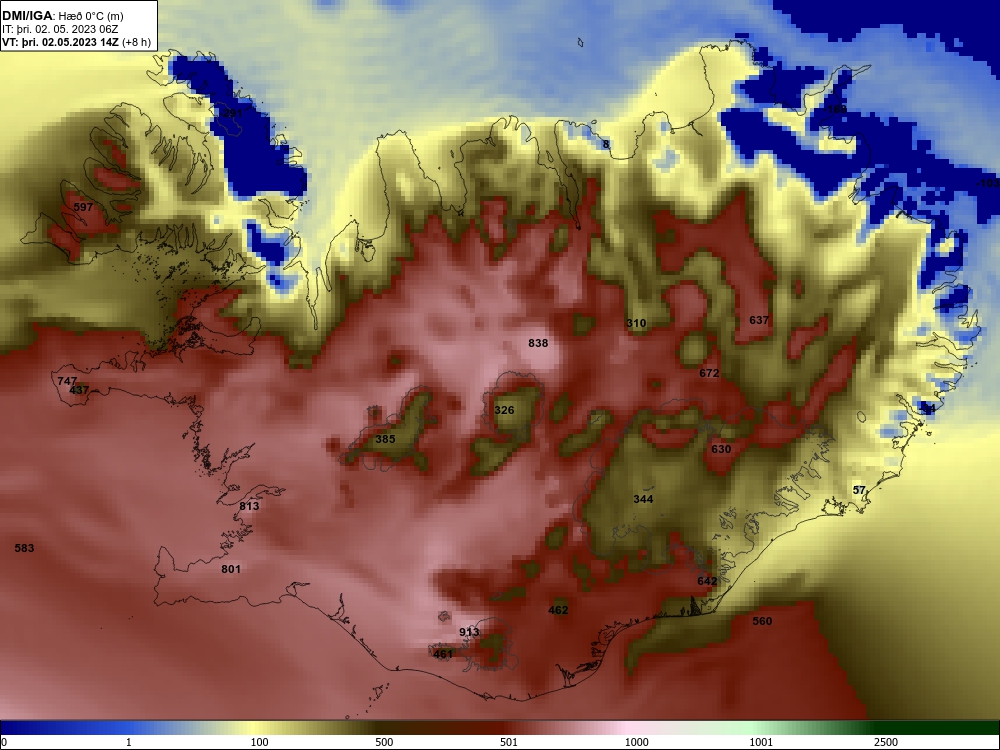Click the 747 value on Snæfellsnes
This screenshot has height=750, width=1000.
tap(67, 381)
